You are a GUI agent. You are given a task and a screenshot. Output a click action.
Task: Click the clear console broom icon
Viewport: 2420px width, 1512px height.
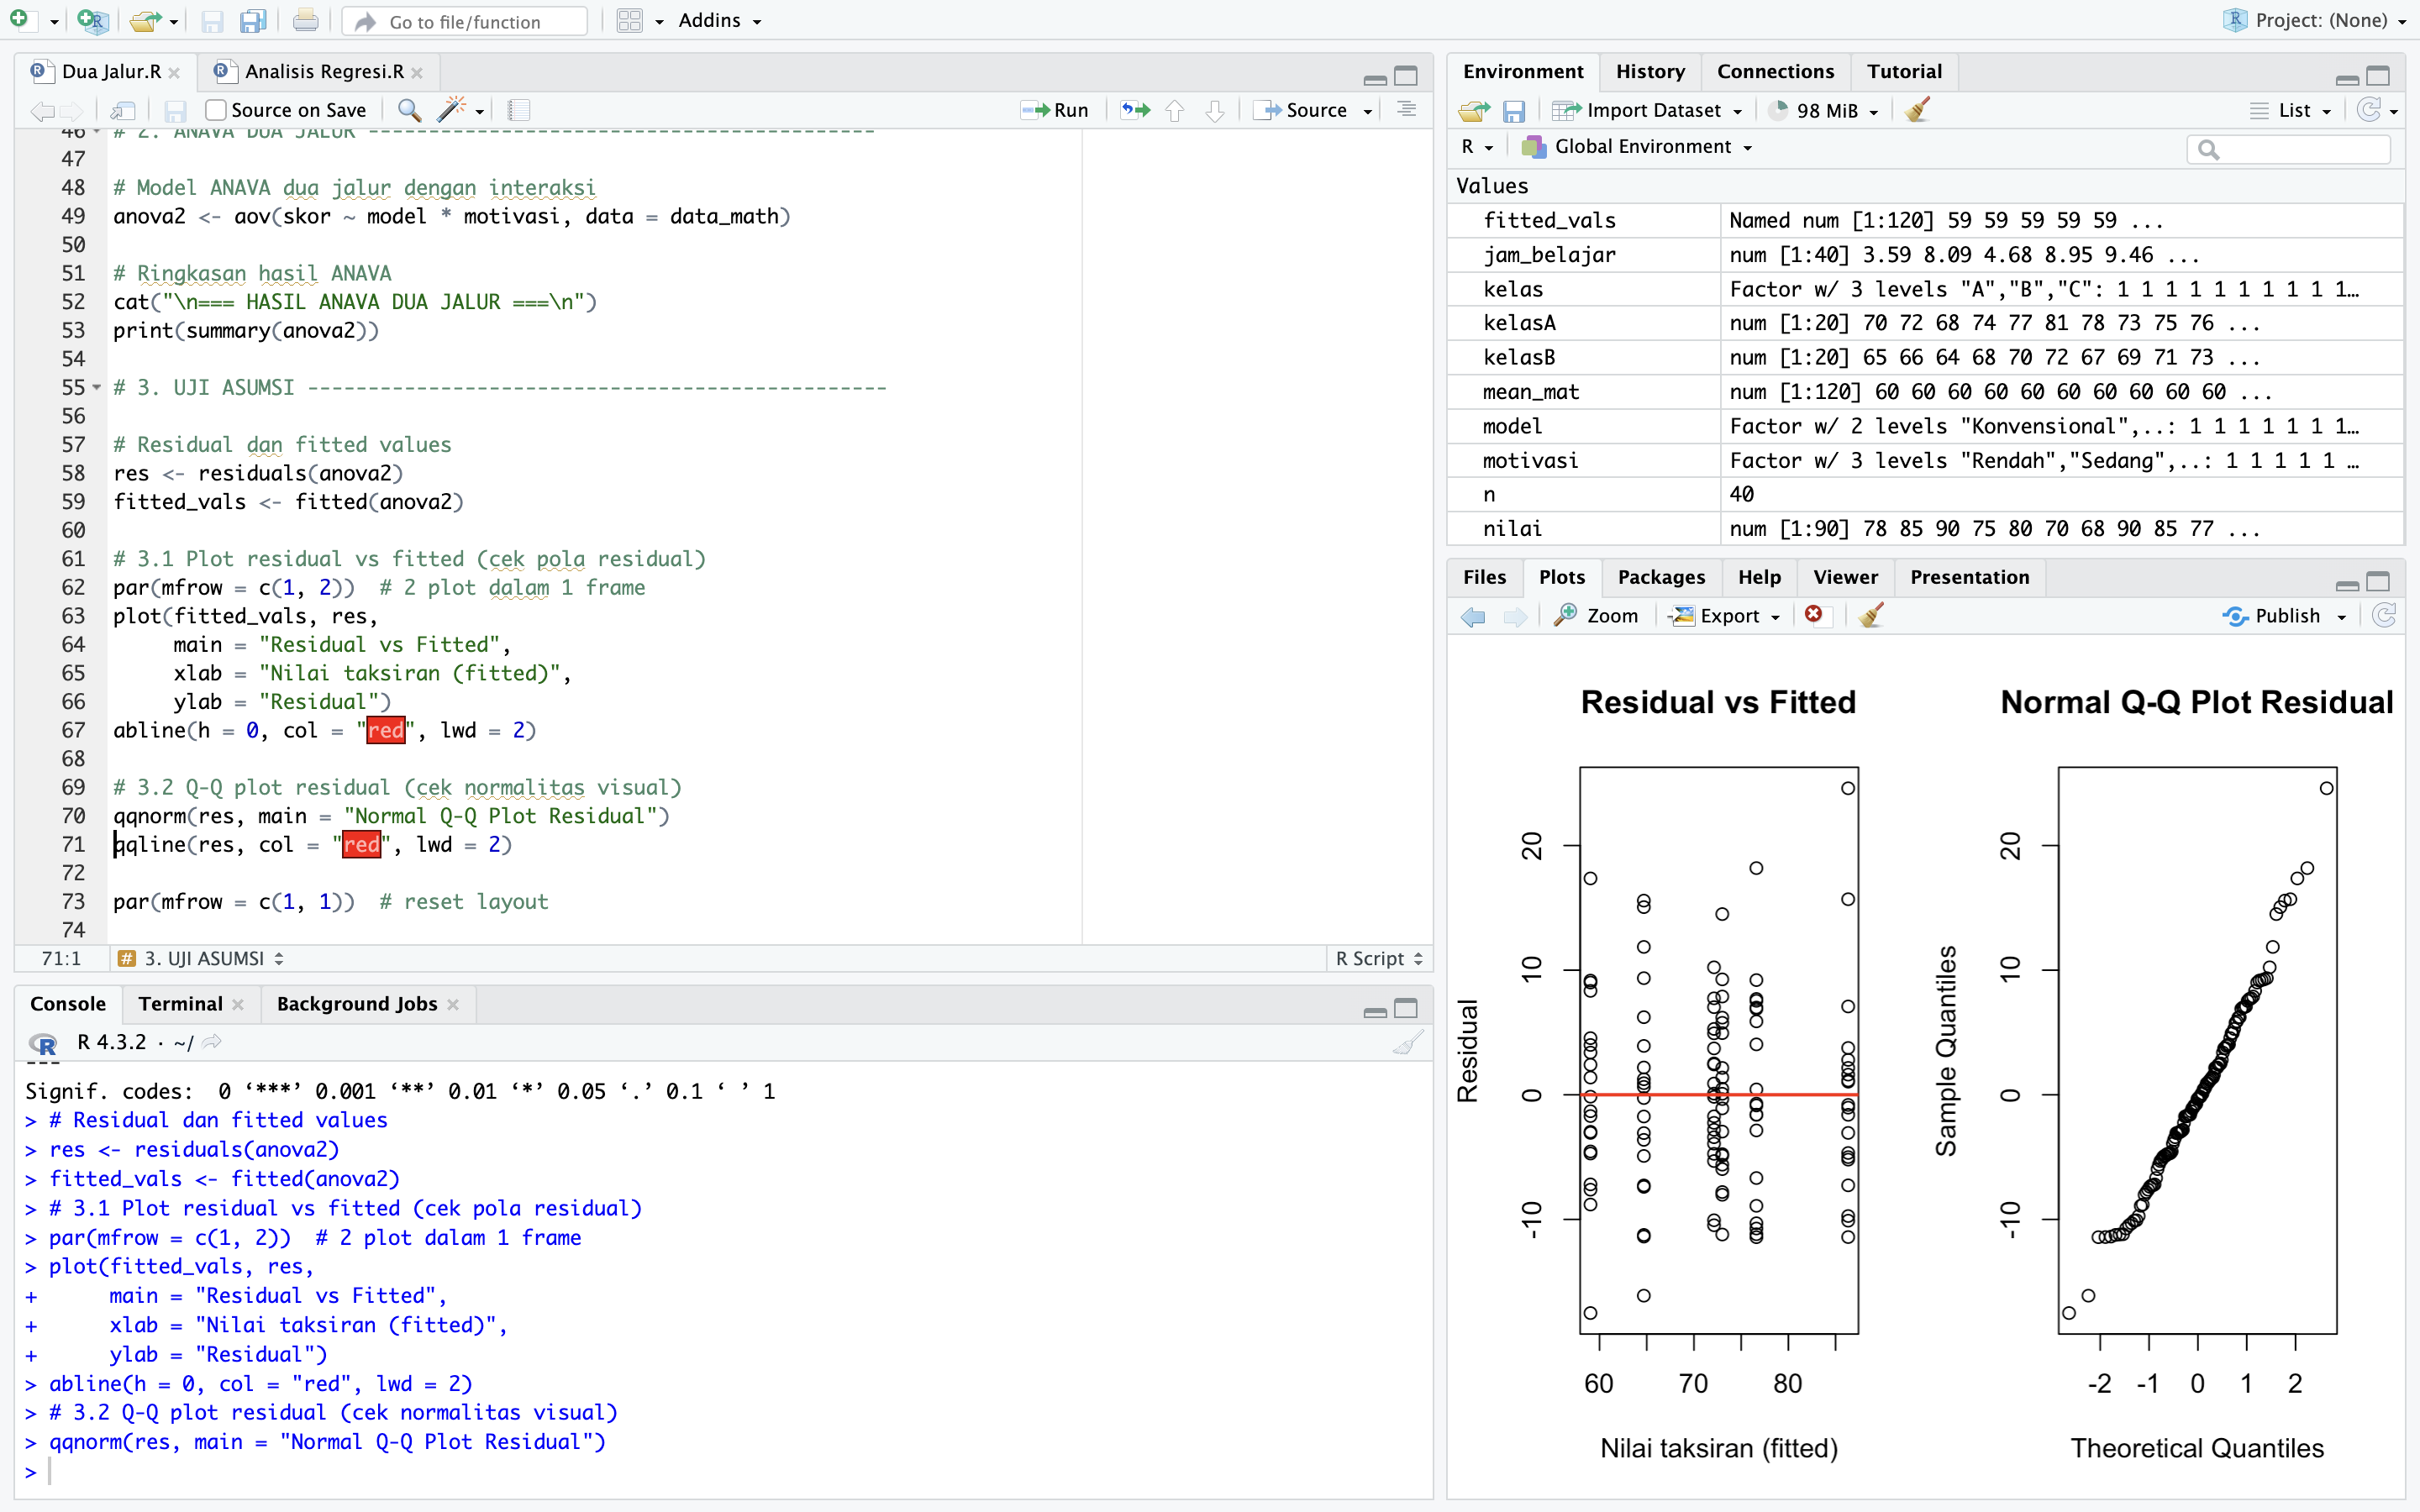click(1407, 1043)
